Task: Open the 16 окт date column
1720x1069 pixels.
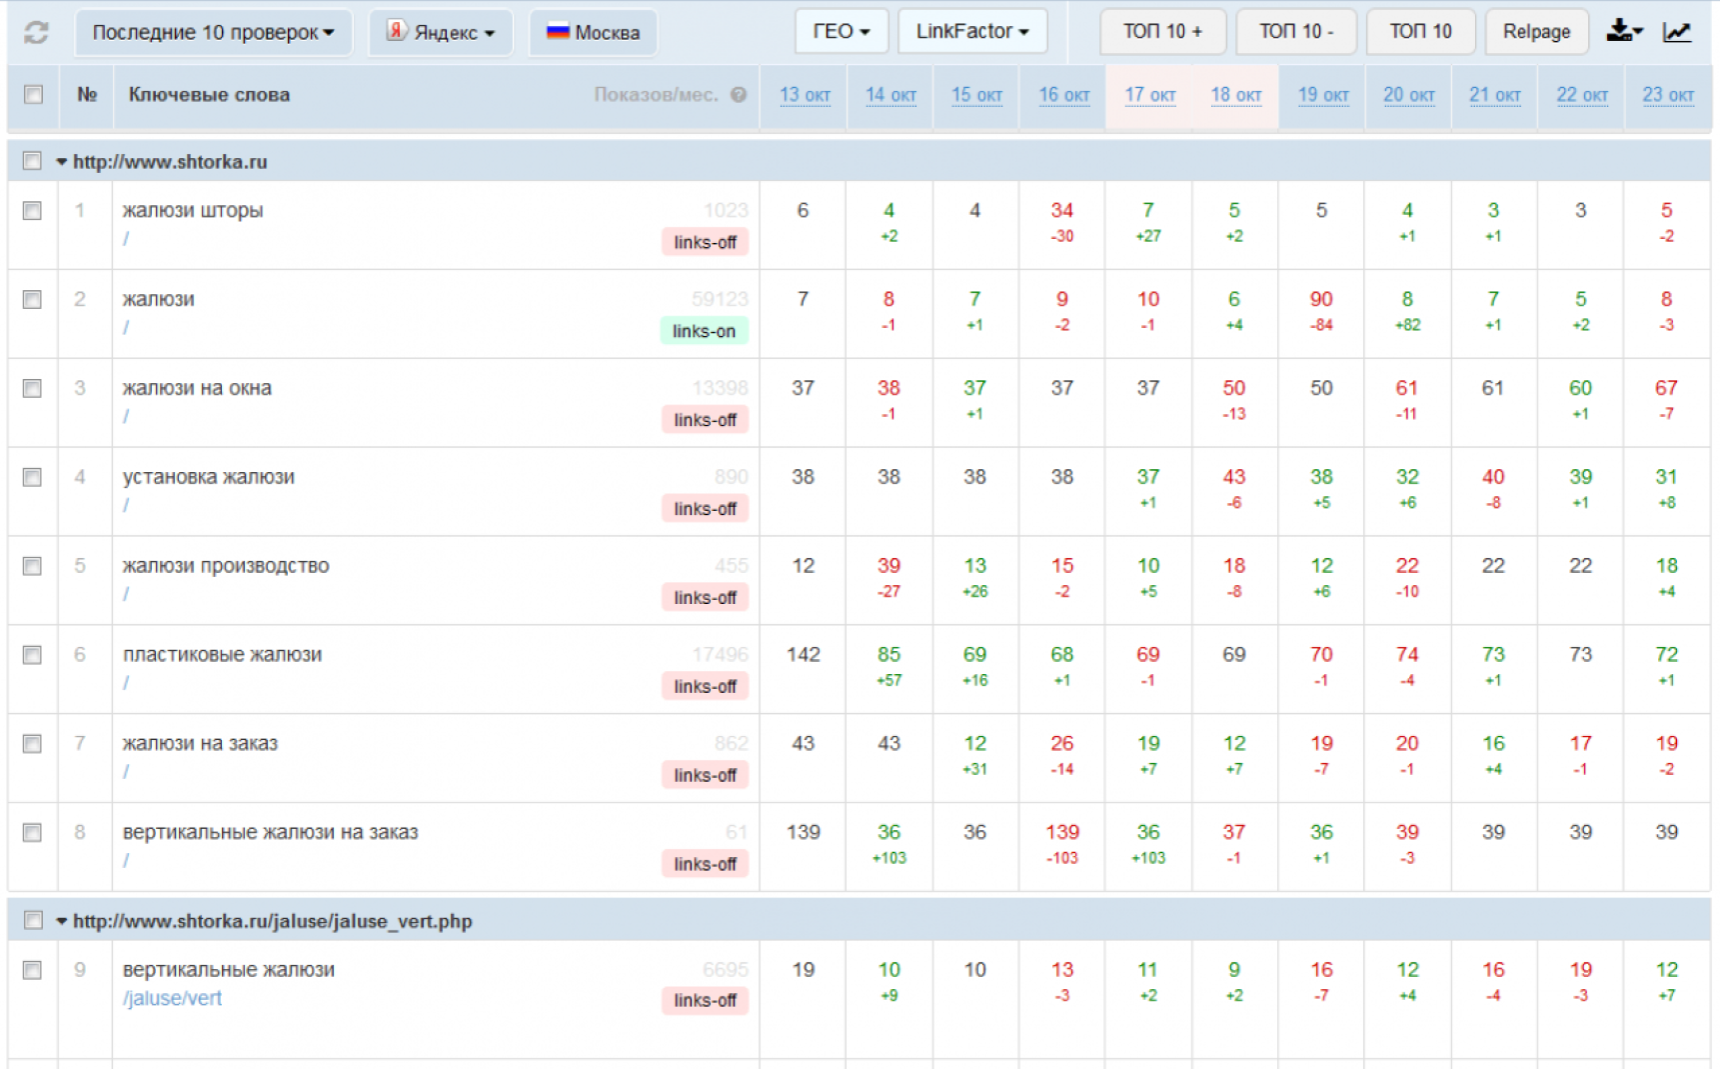Action: pos(1064,95)
